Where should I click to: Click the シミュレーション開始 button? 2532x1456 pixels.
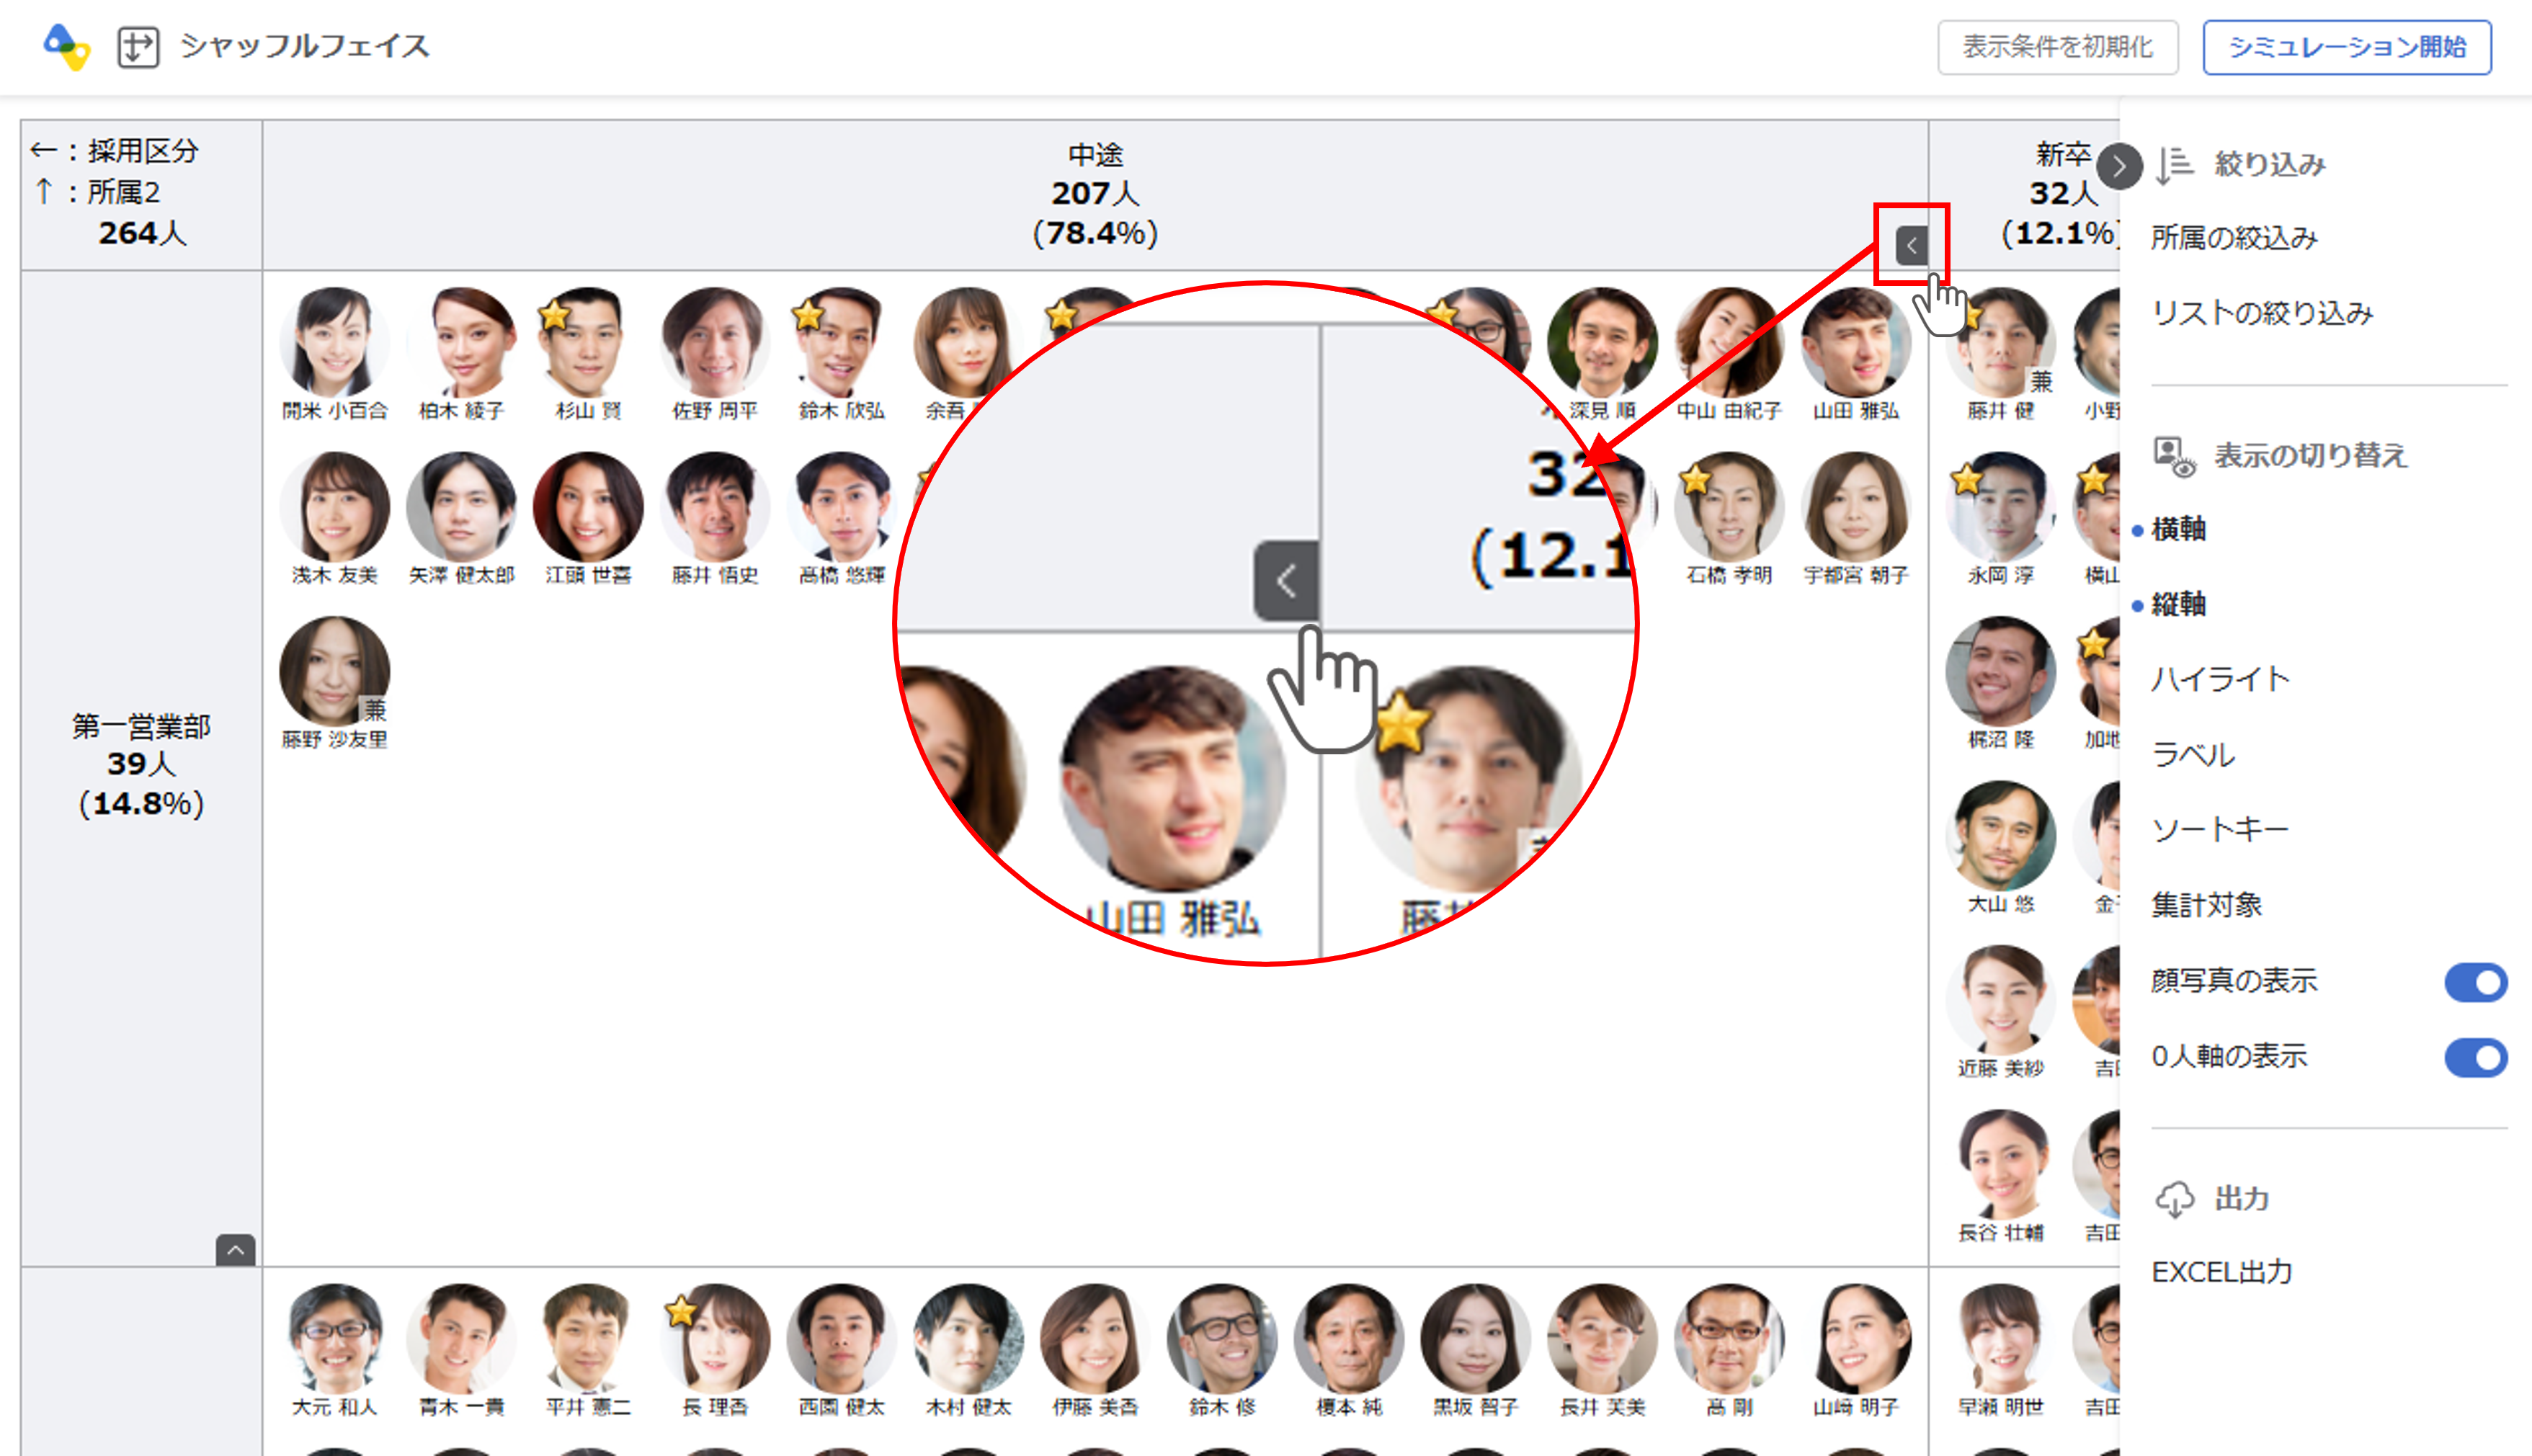[x=2346, y=47]
